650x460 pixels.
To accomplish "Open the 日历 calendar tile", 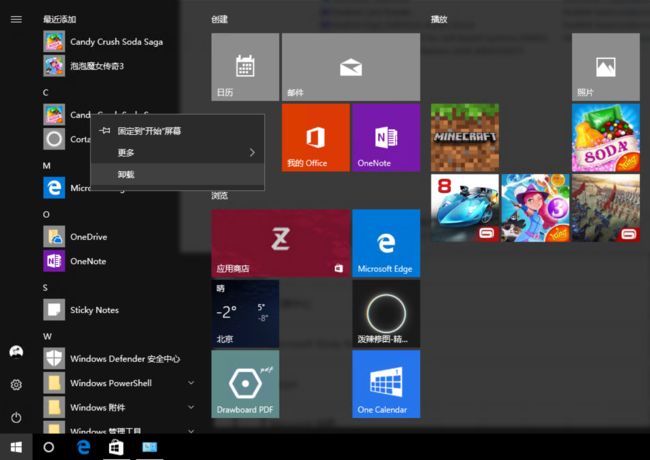I will [245, 67].
